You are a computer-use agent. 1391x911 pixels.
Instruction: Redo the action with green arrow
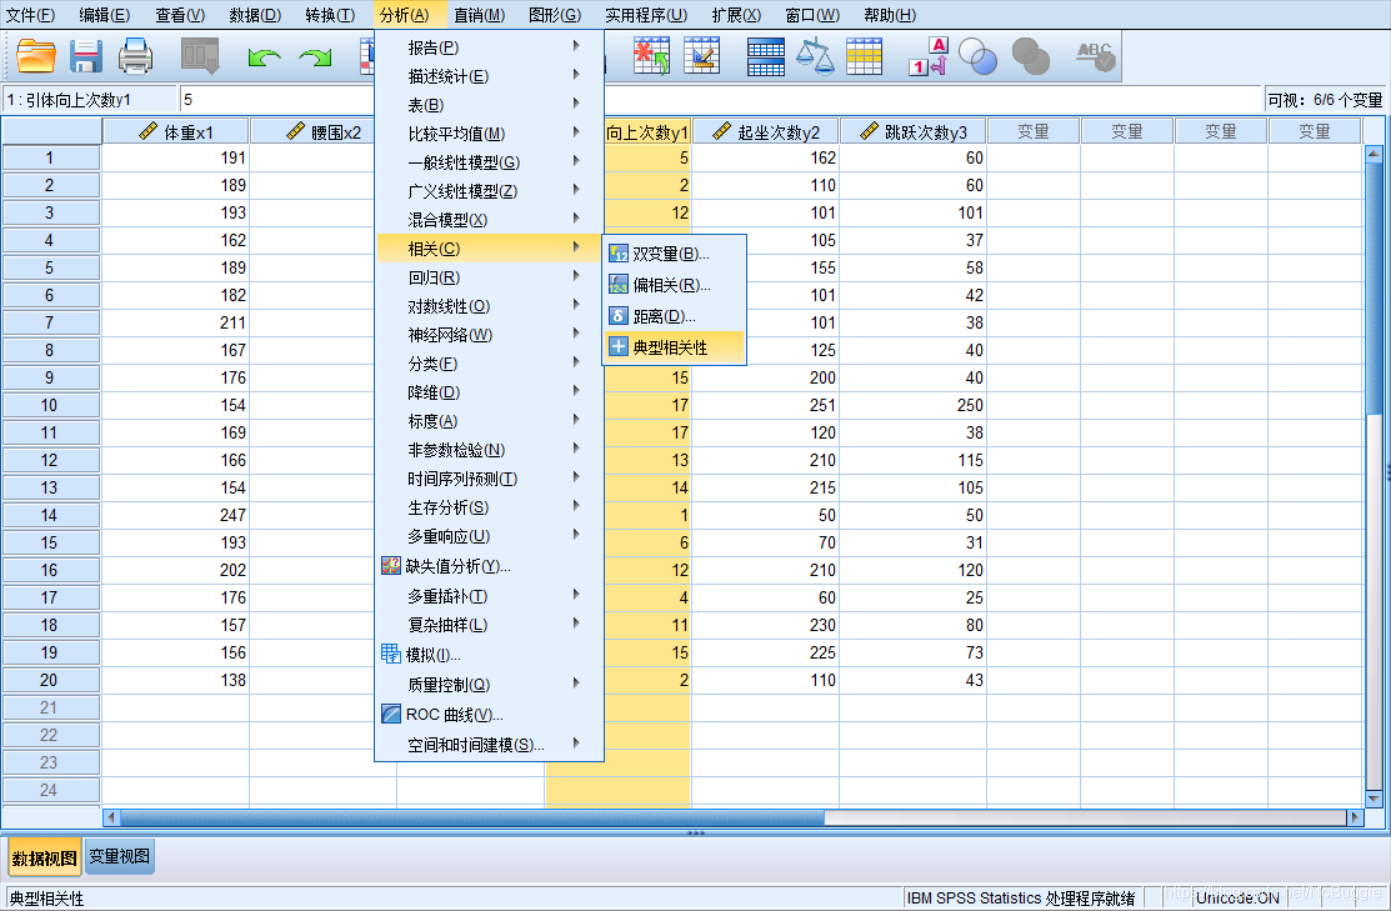coord(315,58)
